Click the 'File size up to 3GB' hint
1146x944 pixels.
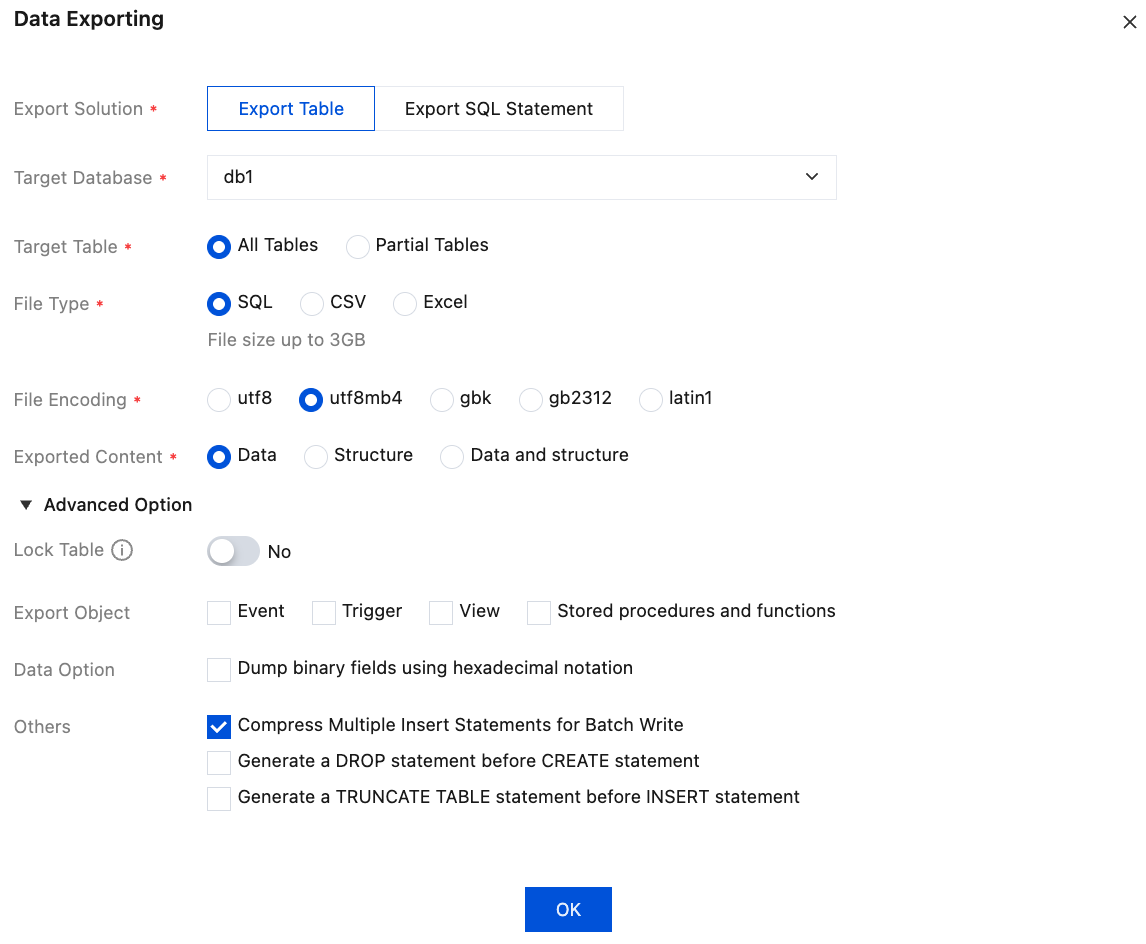coord(286,340)
